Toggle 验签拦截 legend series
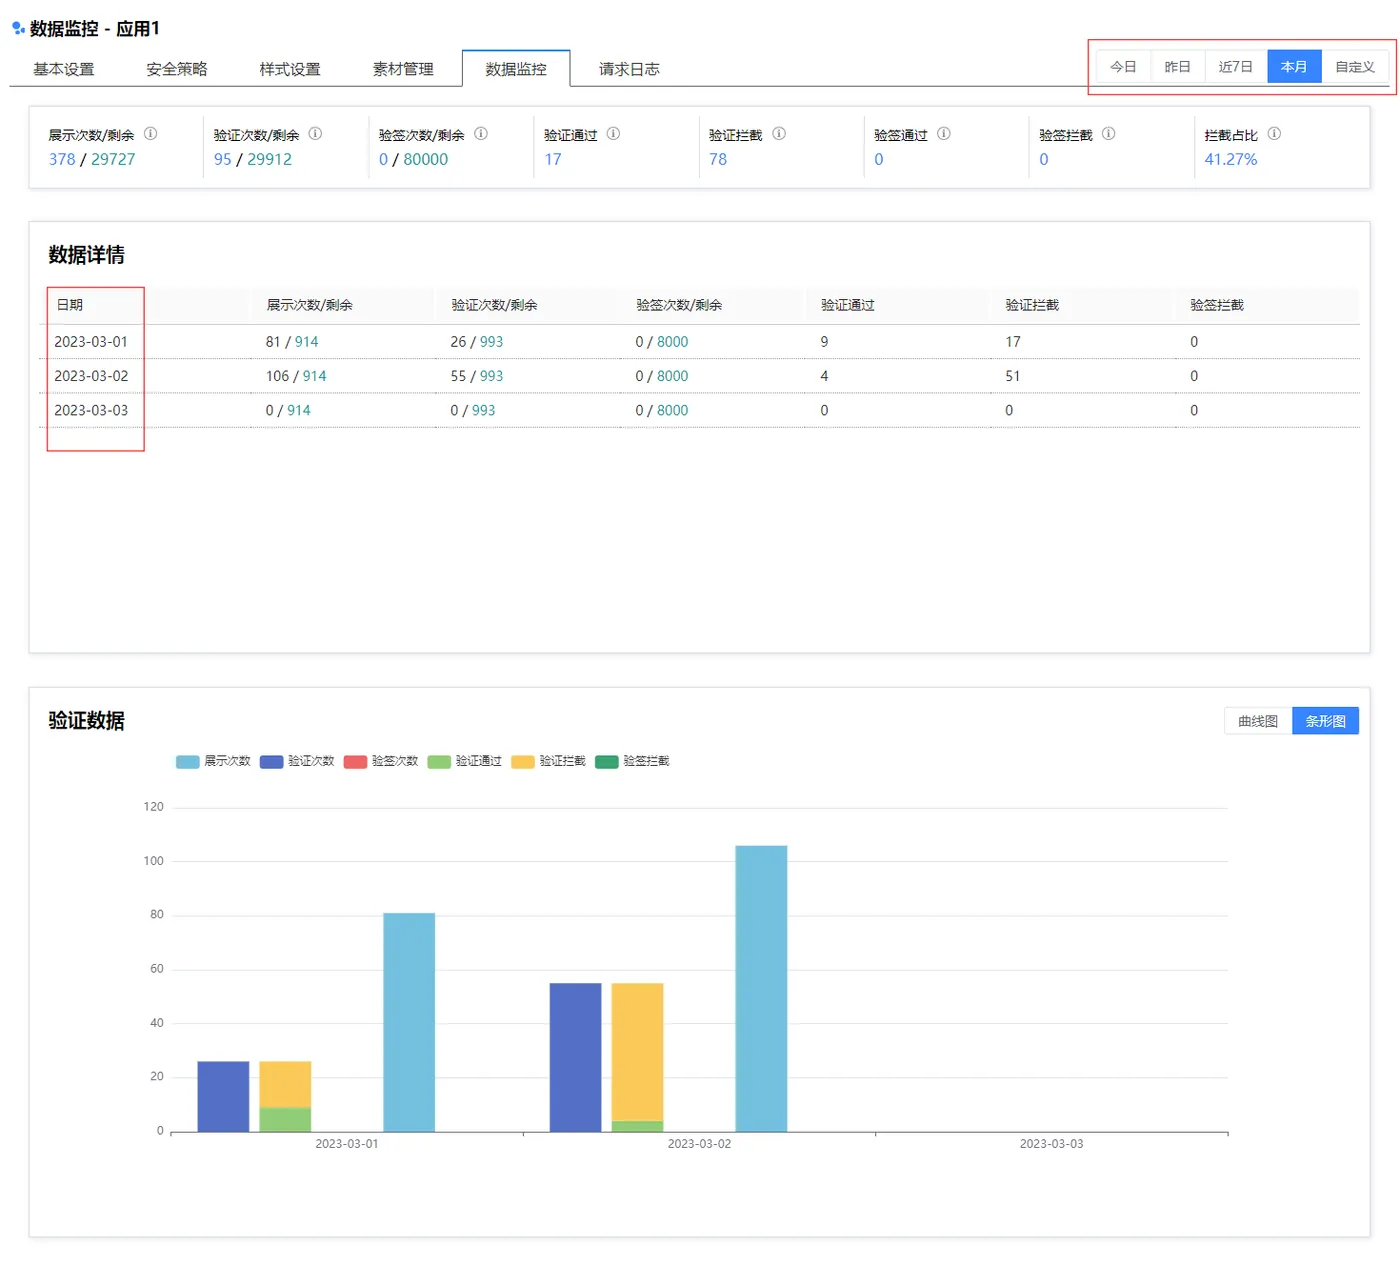The width and height of the screenshot is (1400, 1266). (633, 761)
